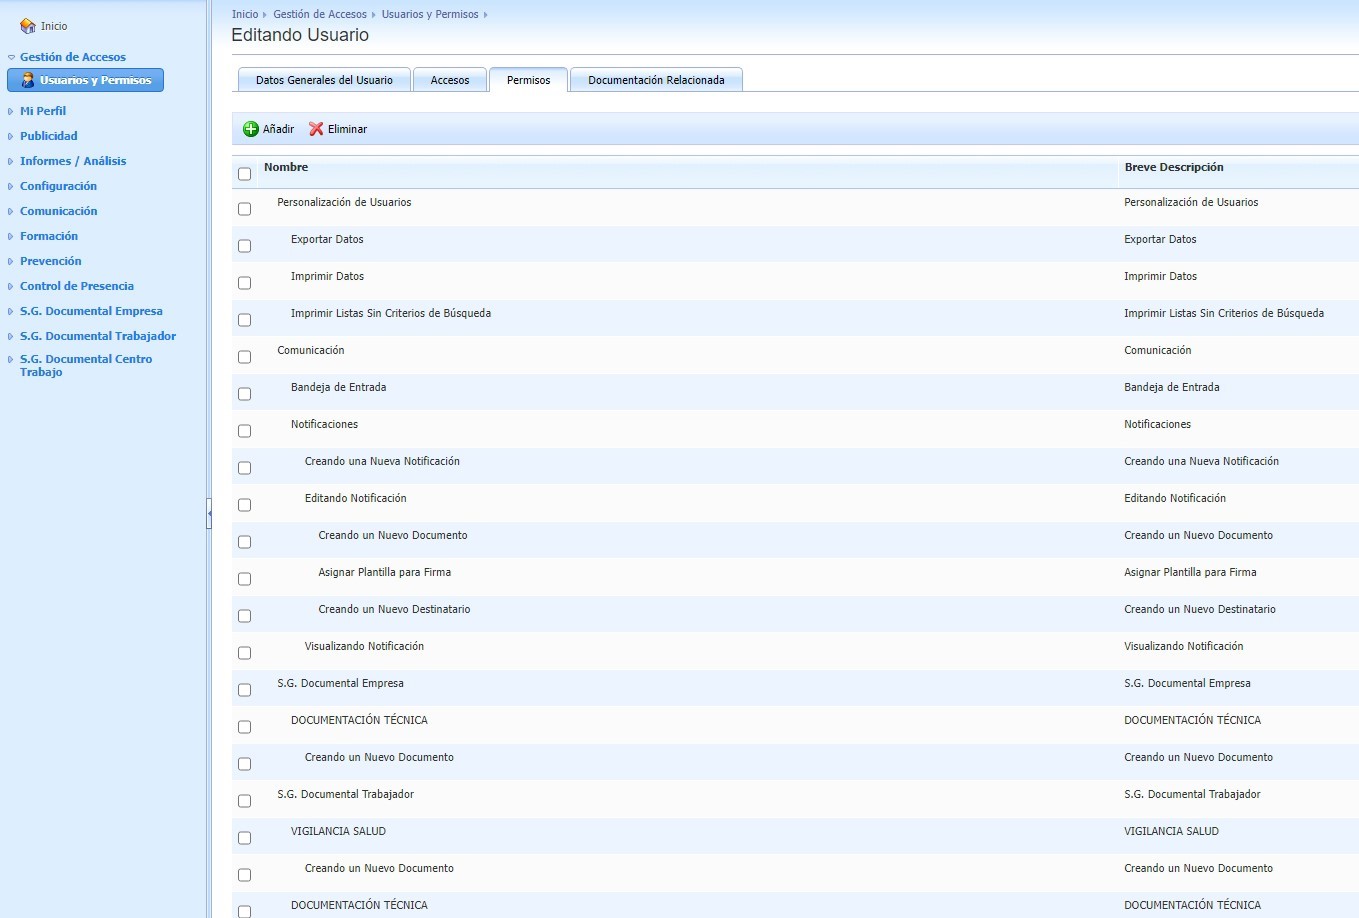
Task: Expand the Prevención menu arrow
Action: pyautogui.click(x=11, y=262)
